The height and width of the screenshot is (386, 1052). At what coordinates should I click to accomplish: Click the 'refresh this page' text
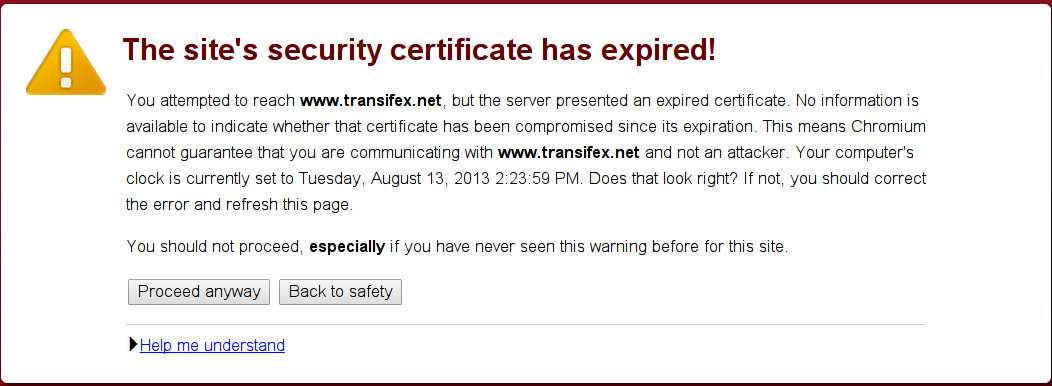click(x=289, y=205)
